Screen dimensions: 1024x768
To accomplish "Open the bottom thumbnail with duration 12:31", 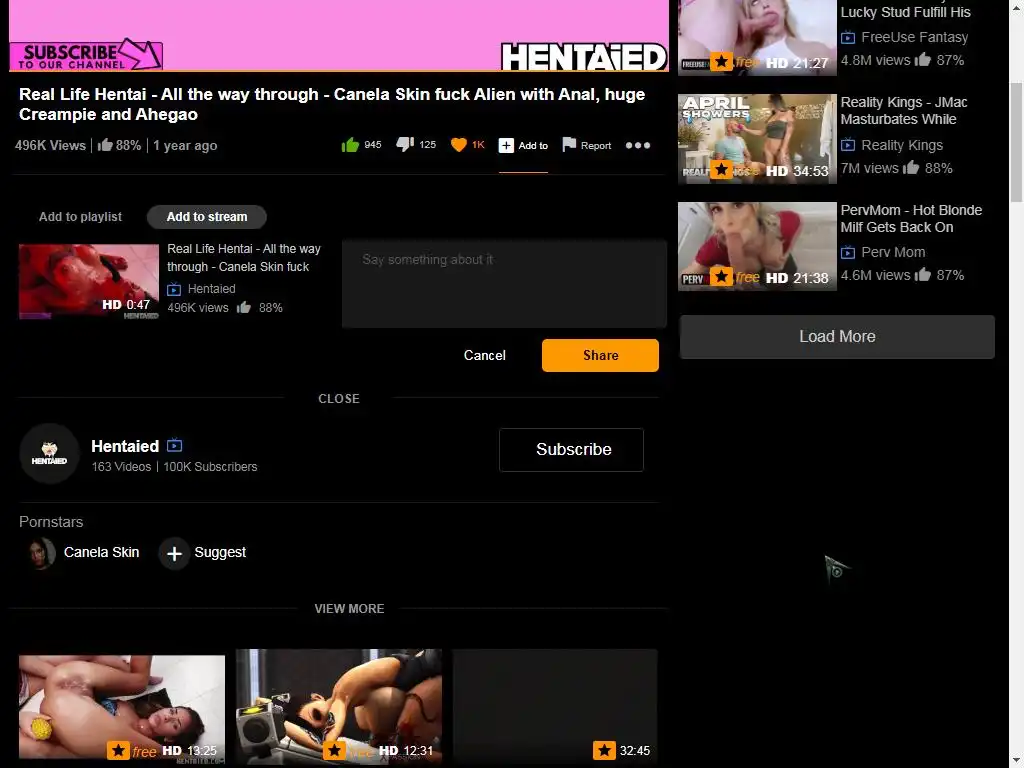I will pyautogui.click(x=339, y=707).
